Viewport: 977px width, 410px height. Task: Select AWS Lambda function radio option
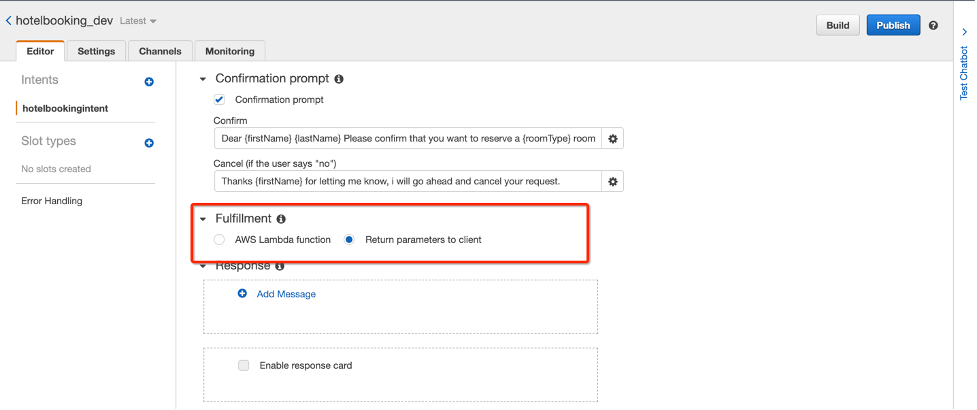tap(220, 240)
